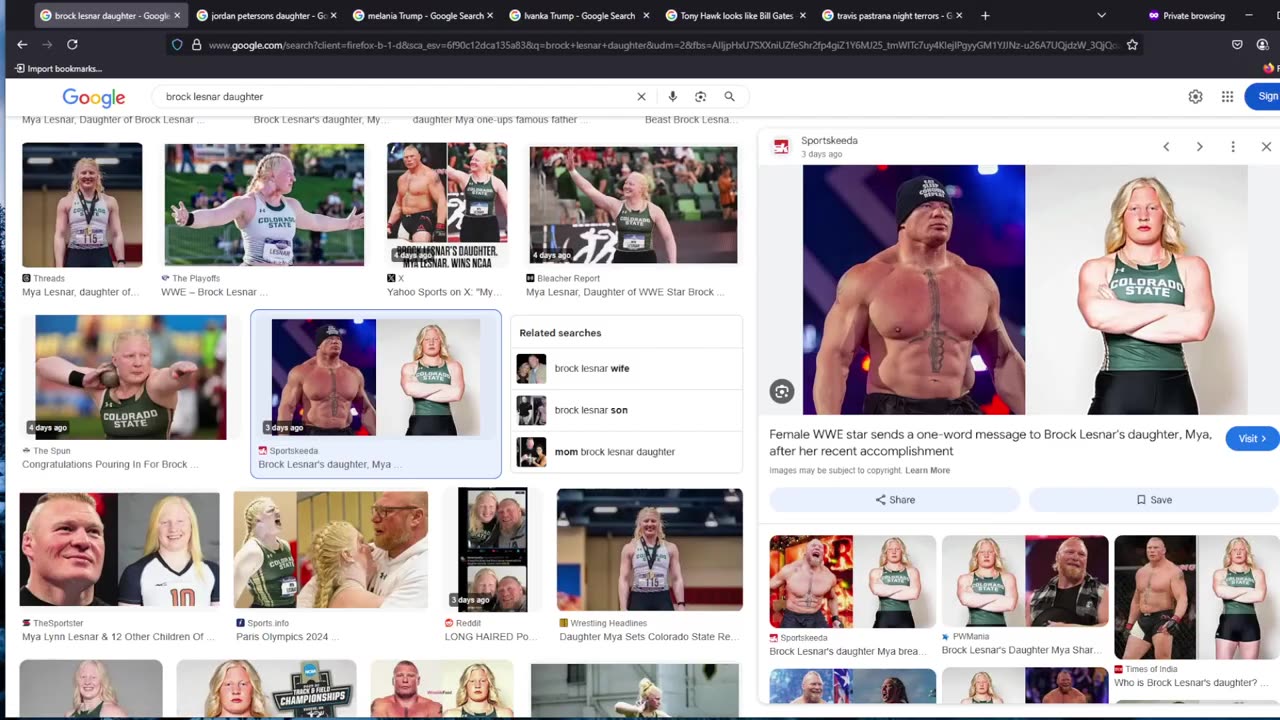Share the previewed image

[895, 500]
